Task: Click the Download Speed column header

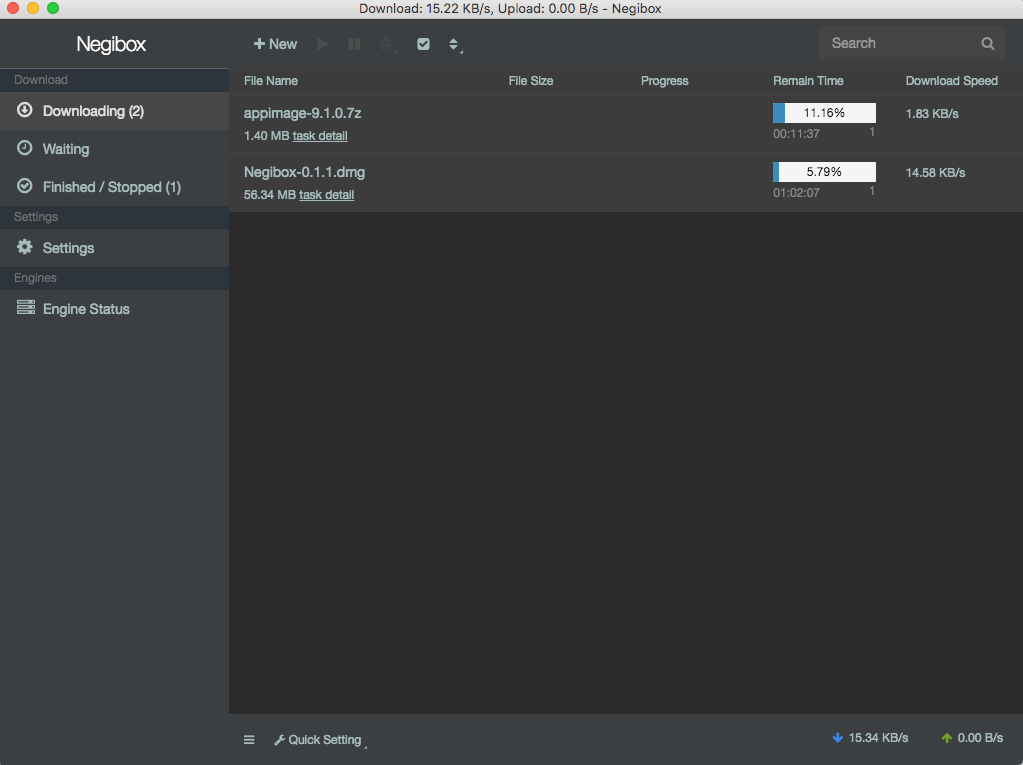Action: [951, 81]
